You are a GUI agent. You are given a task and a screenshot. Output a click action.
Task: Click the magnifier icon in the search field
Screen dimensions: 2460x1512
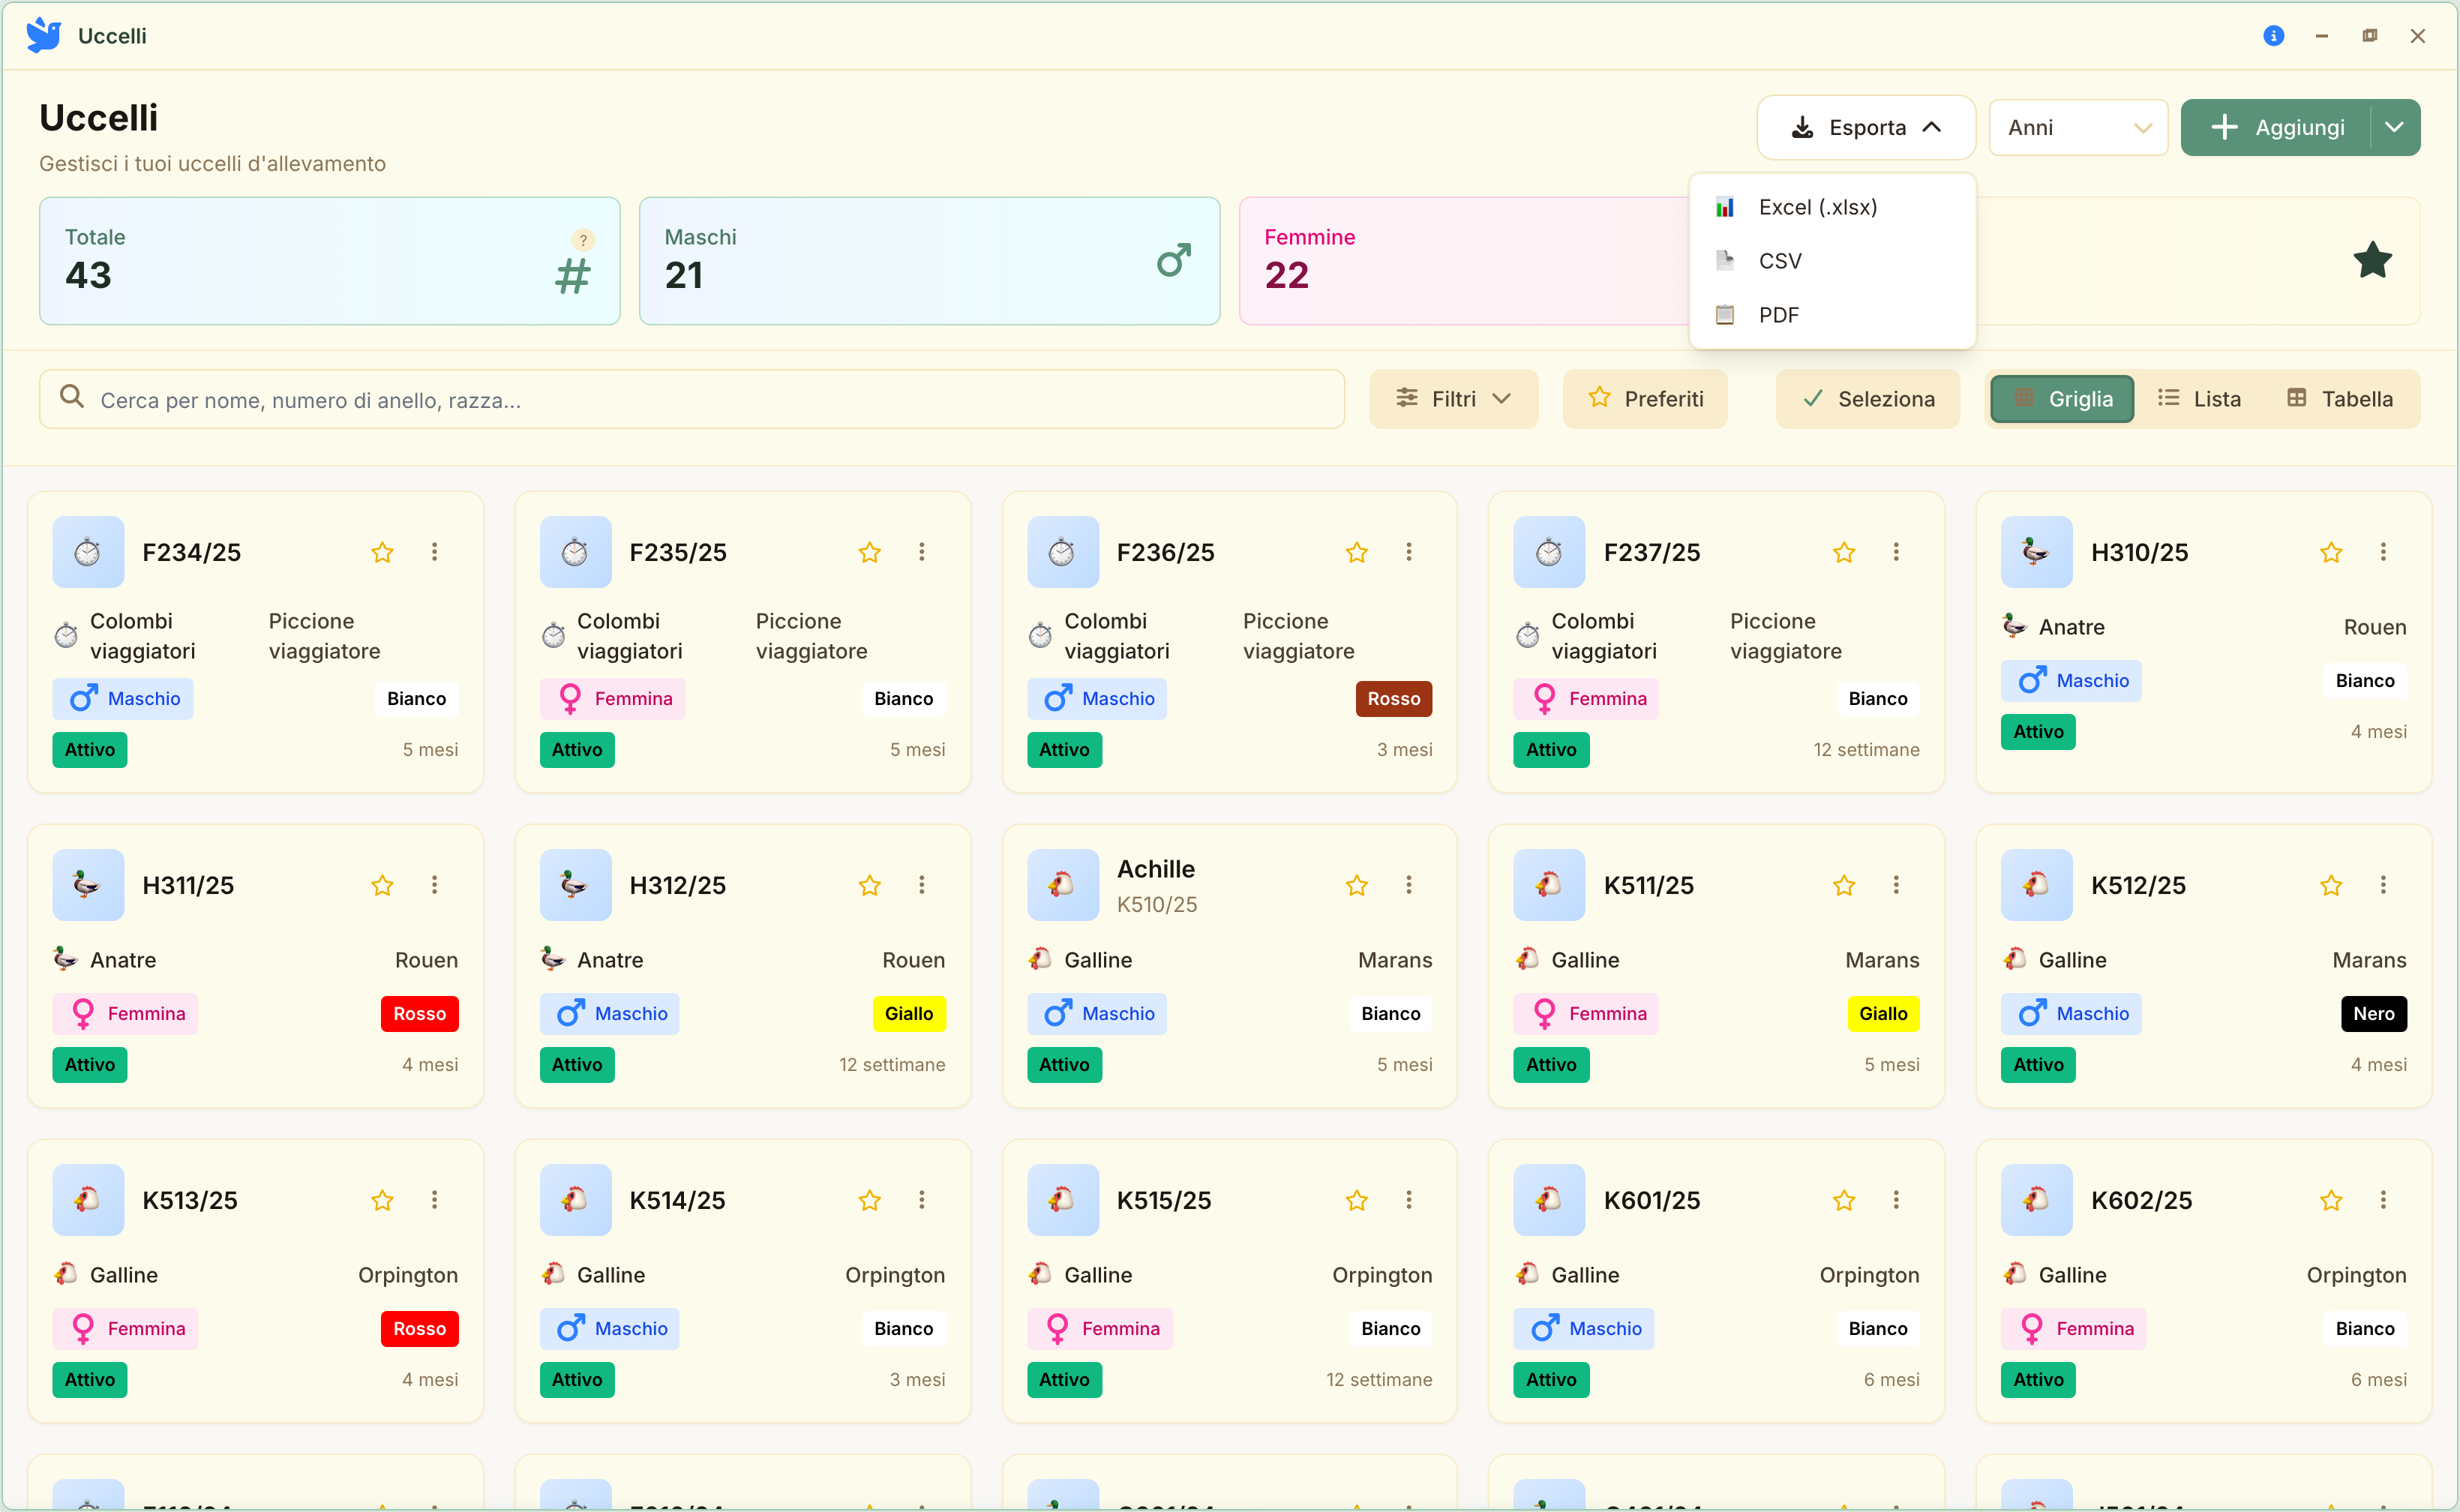pos(72,396)
